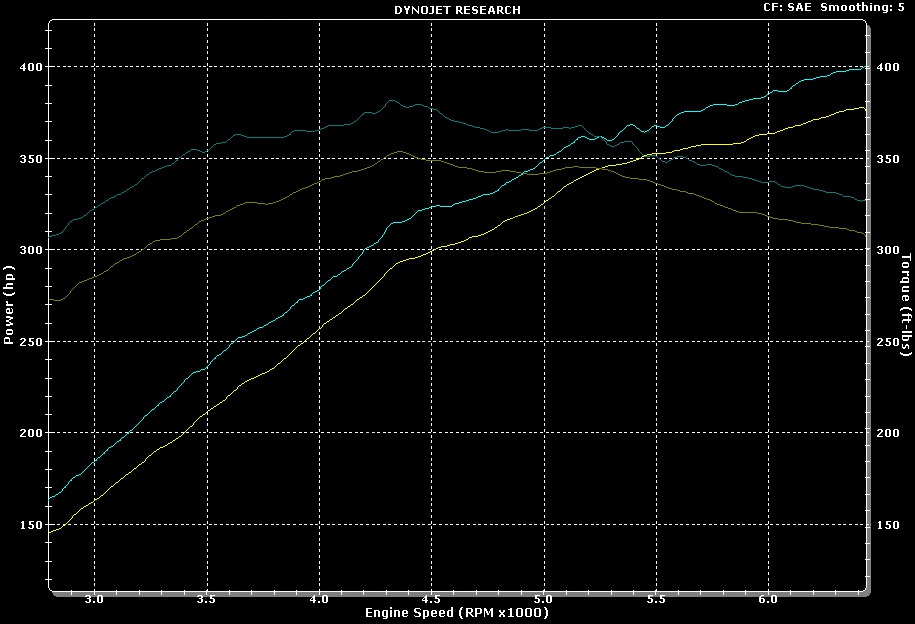Select the 5.0 RPM axis tick label
The image size is (915, 624).
[544, 600]
